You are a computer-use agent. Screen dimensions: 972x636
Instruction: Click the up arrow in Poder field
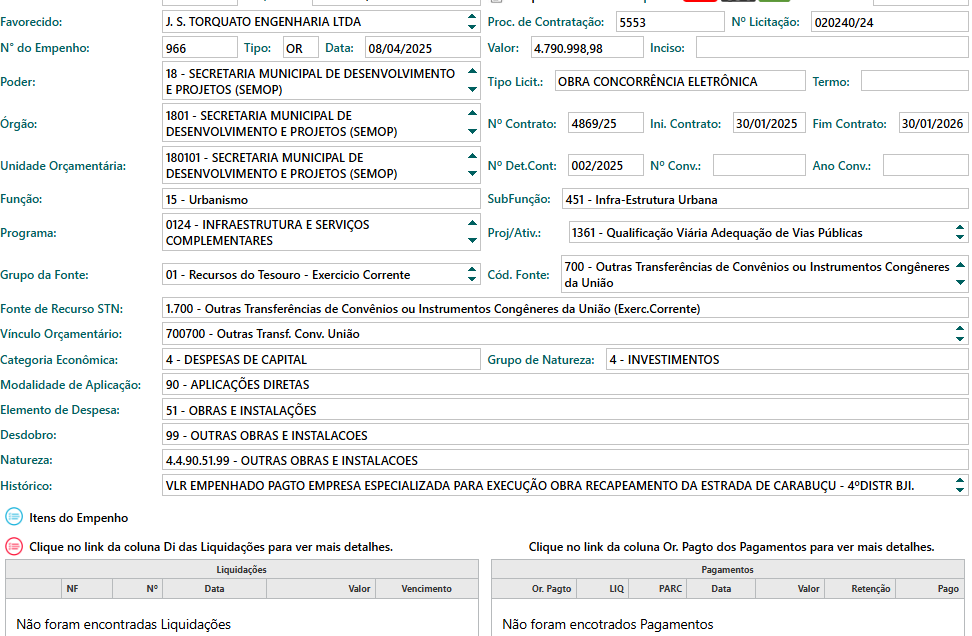pos(472,71)
